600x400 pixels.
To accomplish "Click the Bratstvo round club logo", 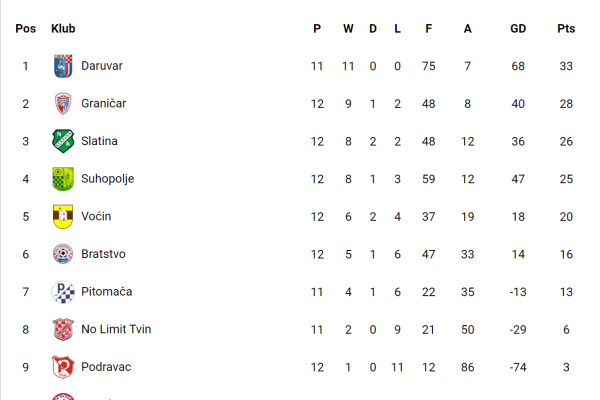I will point(63,254).
